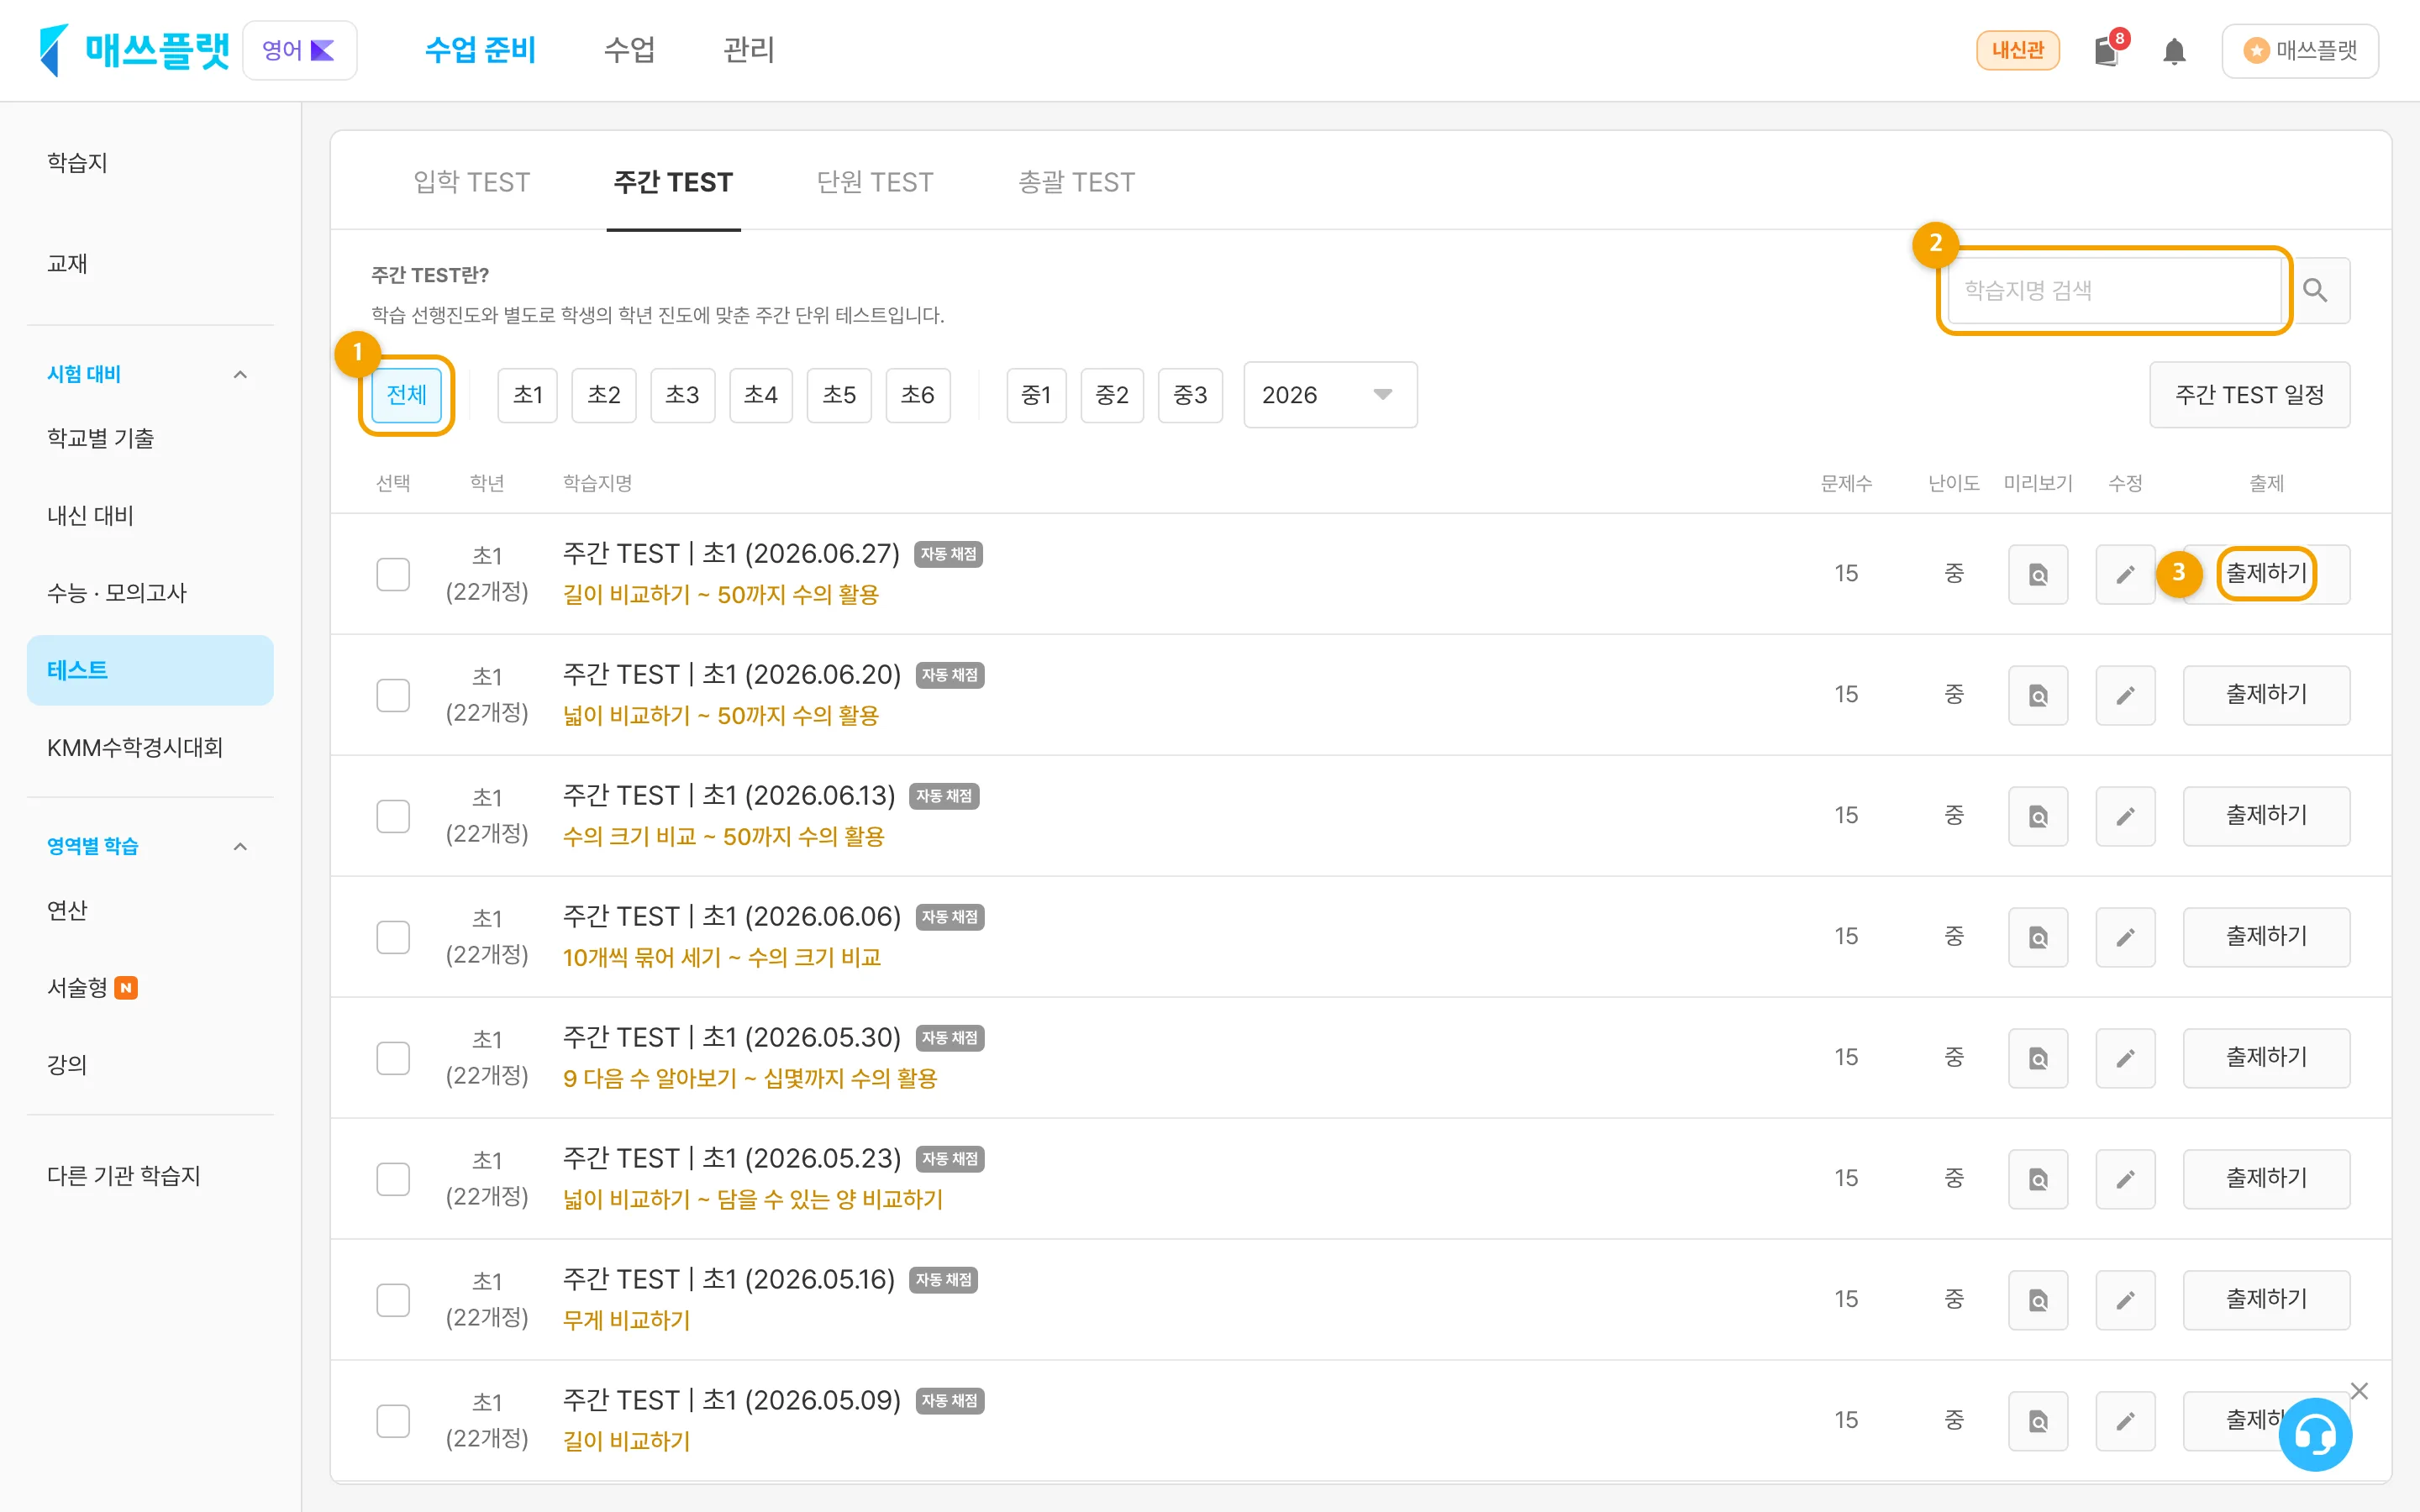Open the 수업 top menu

pos(629,50)
